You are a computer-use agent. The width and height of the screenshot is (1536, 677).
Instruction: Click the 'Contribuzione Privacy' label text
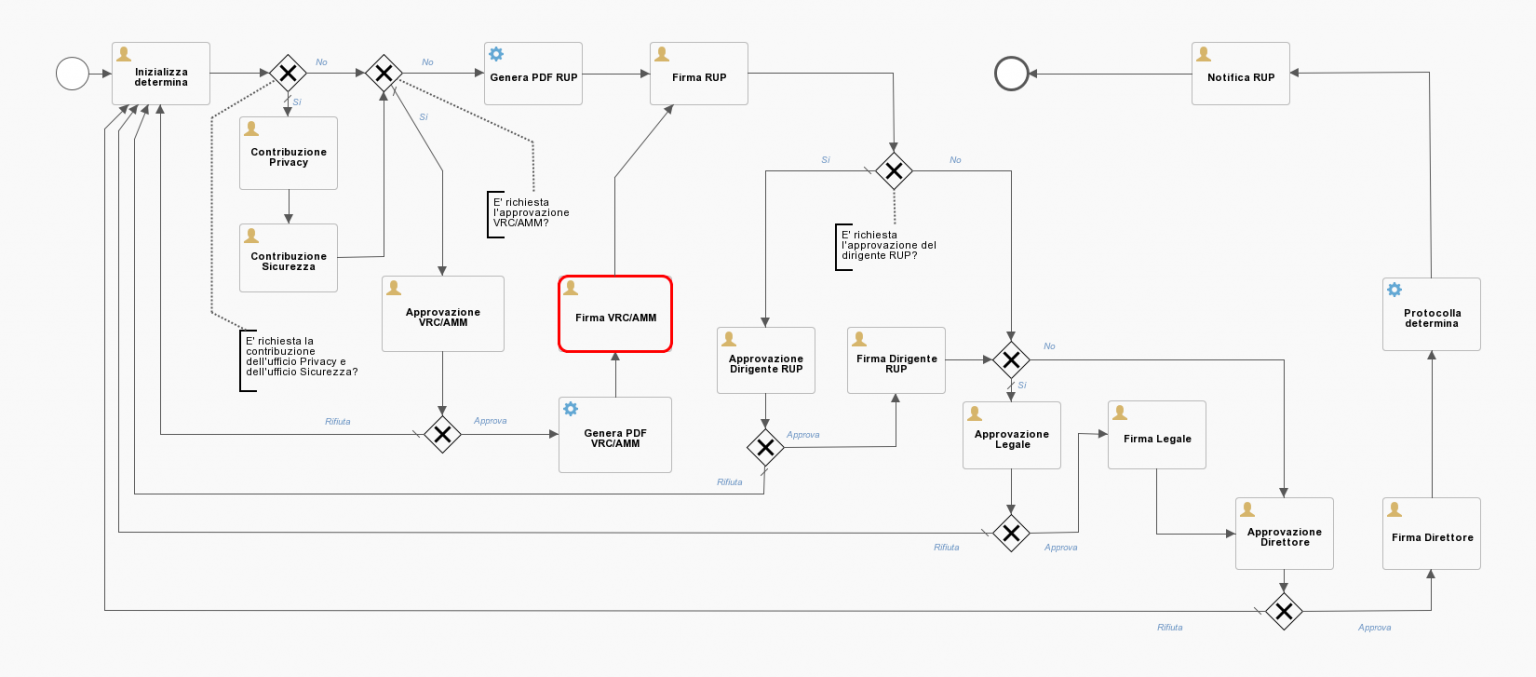(289, 157)
